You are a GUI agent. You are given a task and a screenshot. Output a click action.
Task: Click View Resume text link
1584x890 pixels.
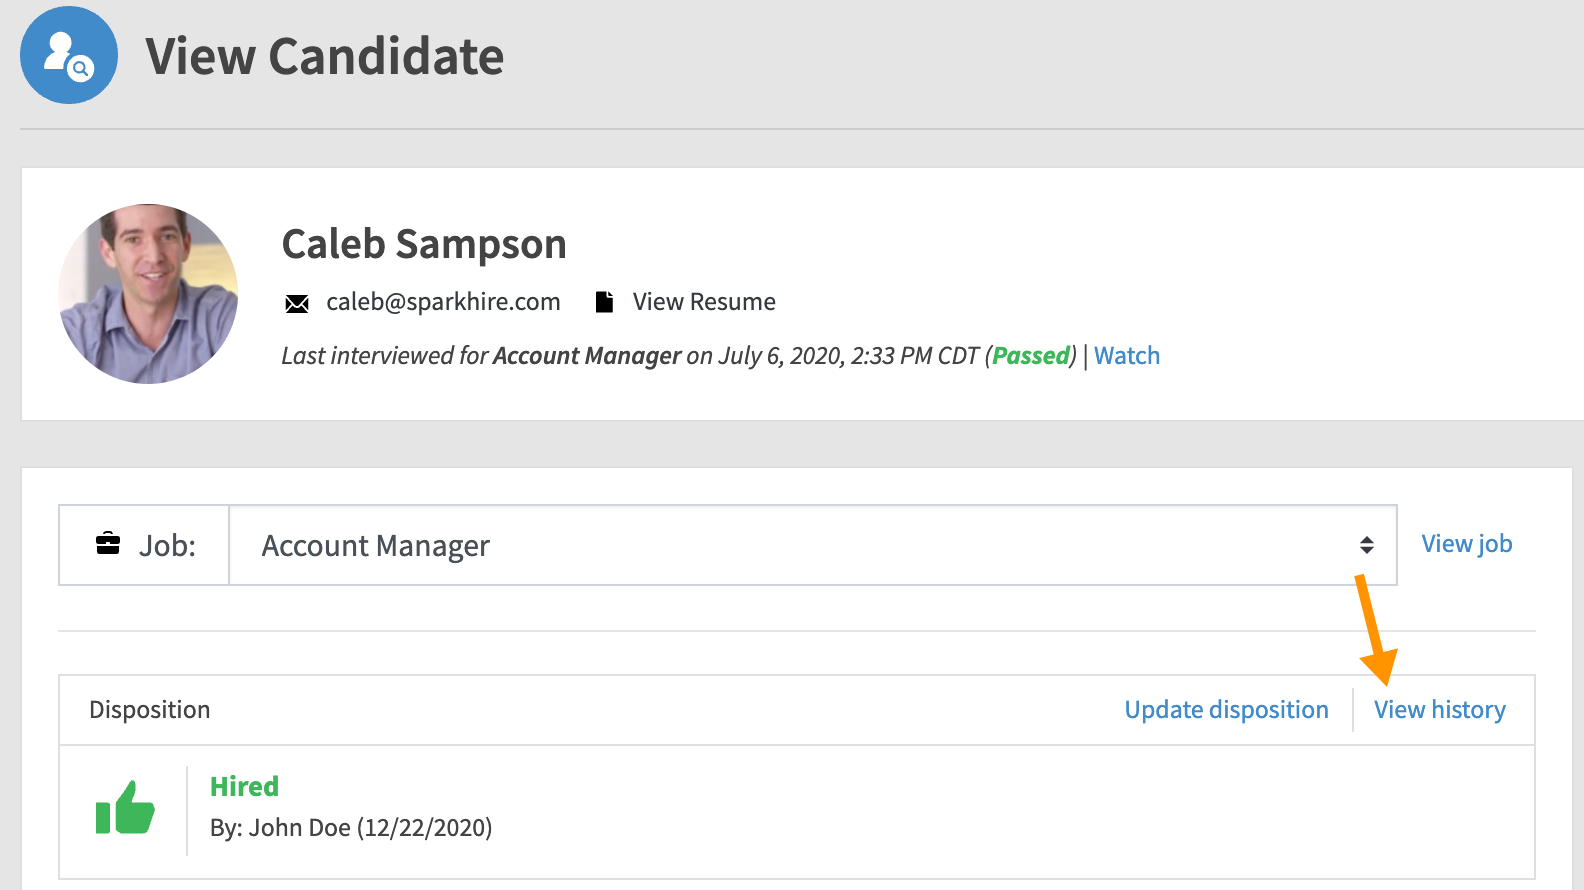pos(704,302)
